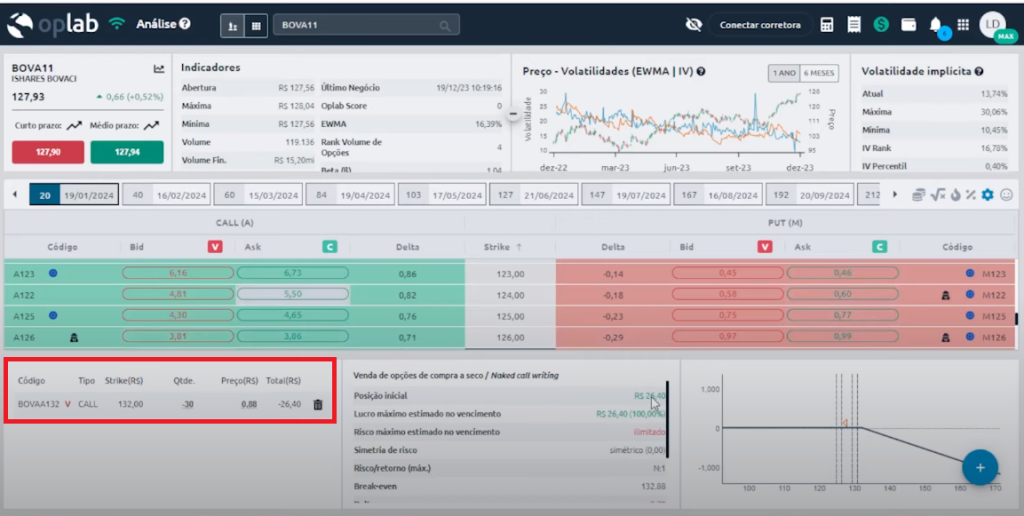
Task: Delete the BOVAA132 position with trash icon
Action: pos(318,405)
